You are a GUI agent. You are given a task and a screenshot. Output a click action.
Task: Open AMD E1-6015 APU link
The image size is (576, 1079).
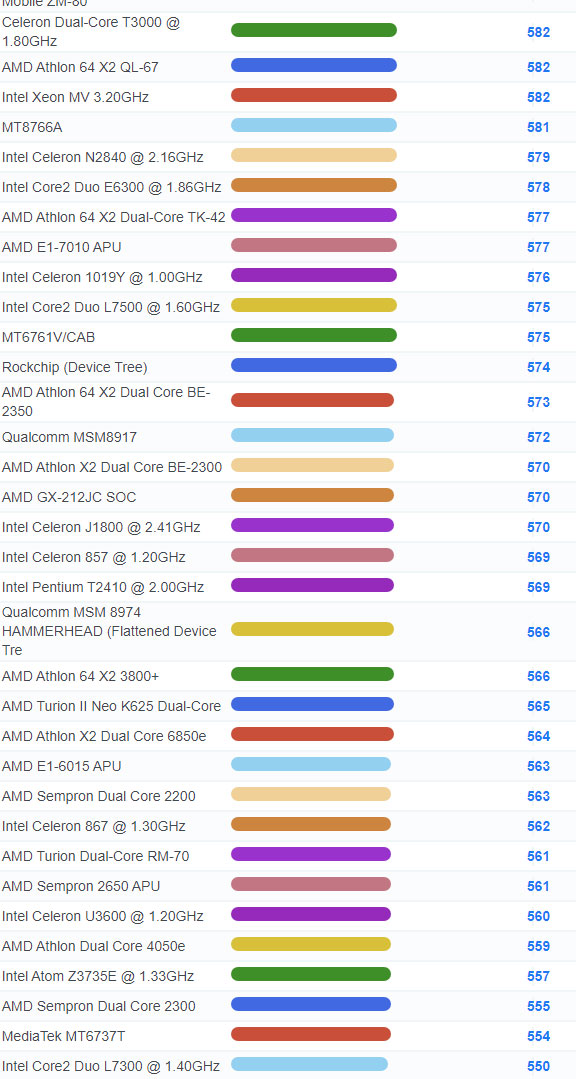(x=62, y=767)
